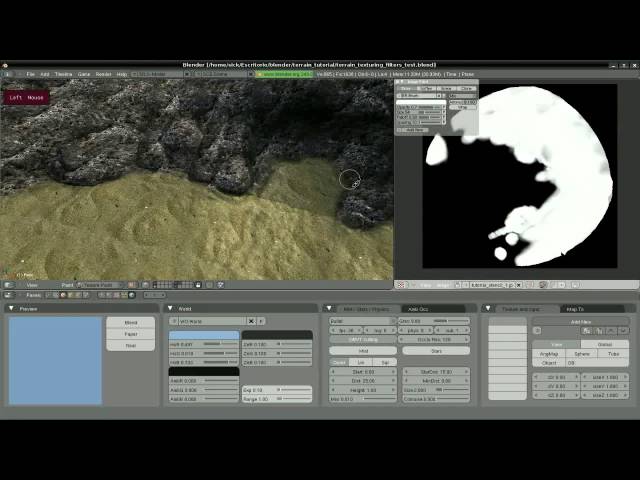Image resolution: width=640 pixels, height=480 pixels.
Task: Open the Logic context icon in Panels header
Action: pyautogui.click(x=49, y=295)
